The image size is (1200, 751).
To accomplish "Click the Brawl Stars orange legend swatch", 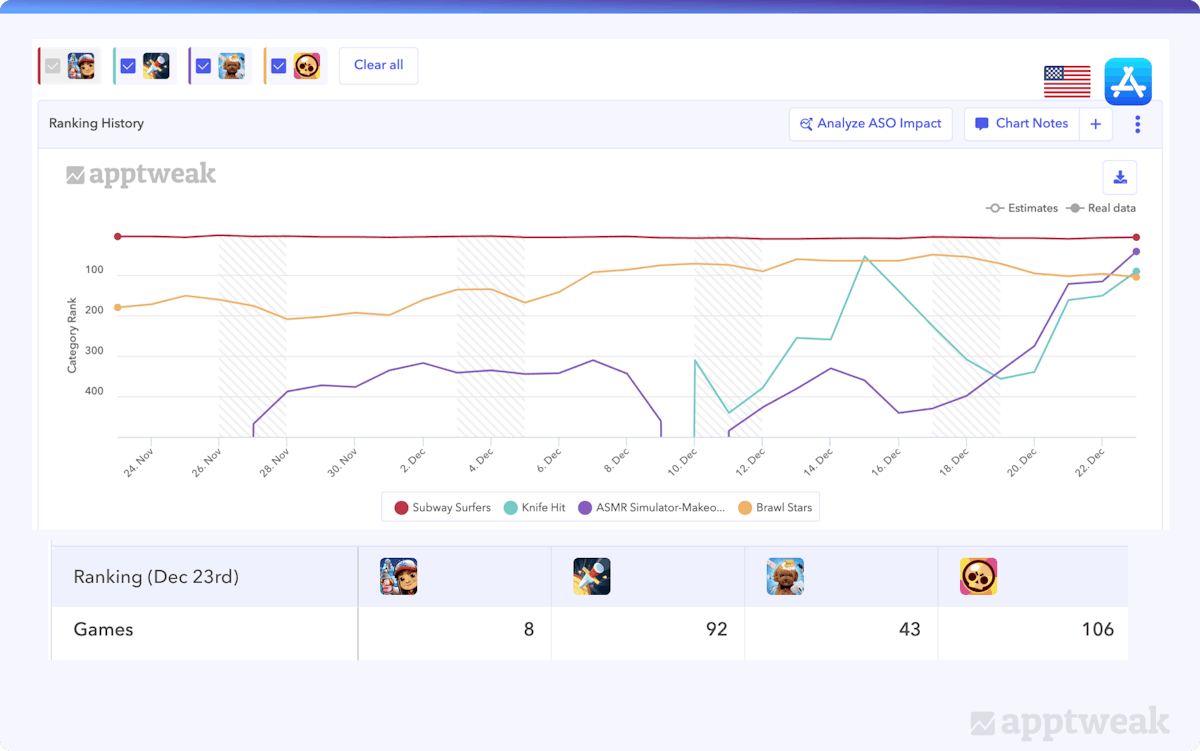I will 745,507.
